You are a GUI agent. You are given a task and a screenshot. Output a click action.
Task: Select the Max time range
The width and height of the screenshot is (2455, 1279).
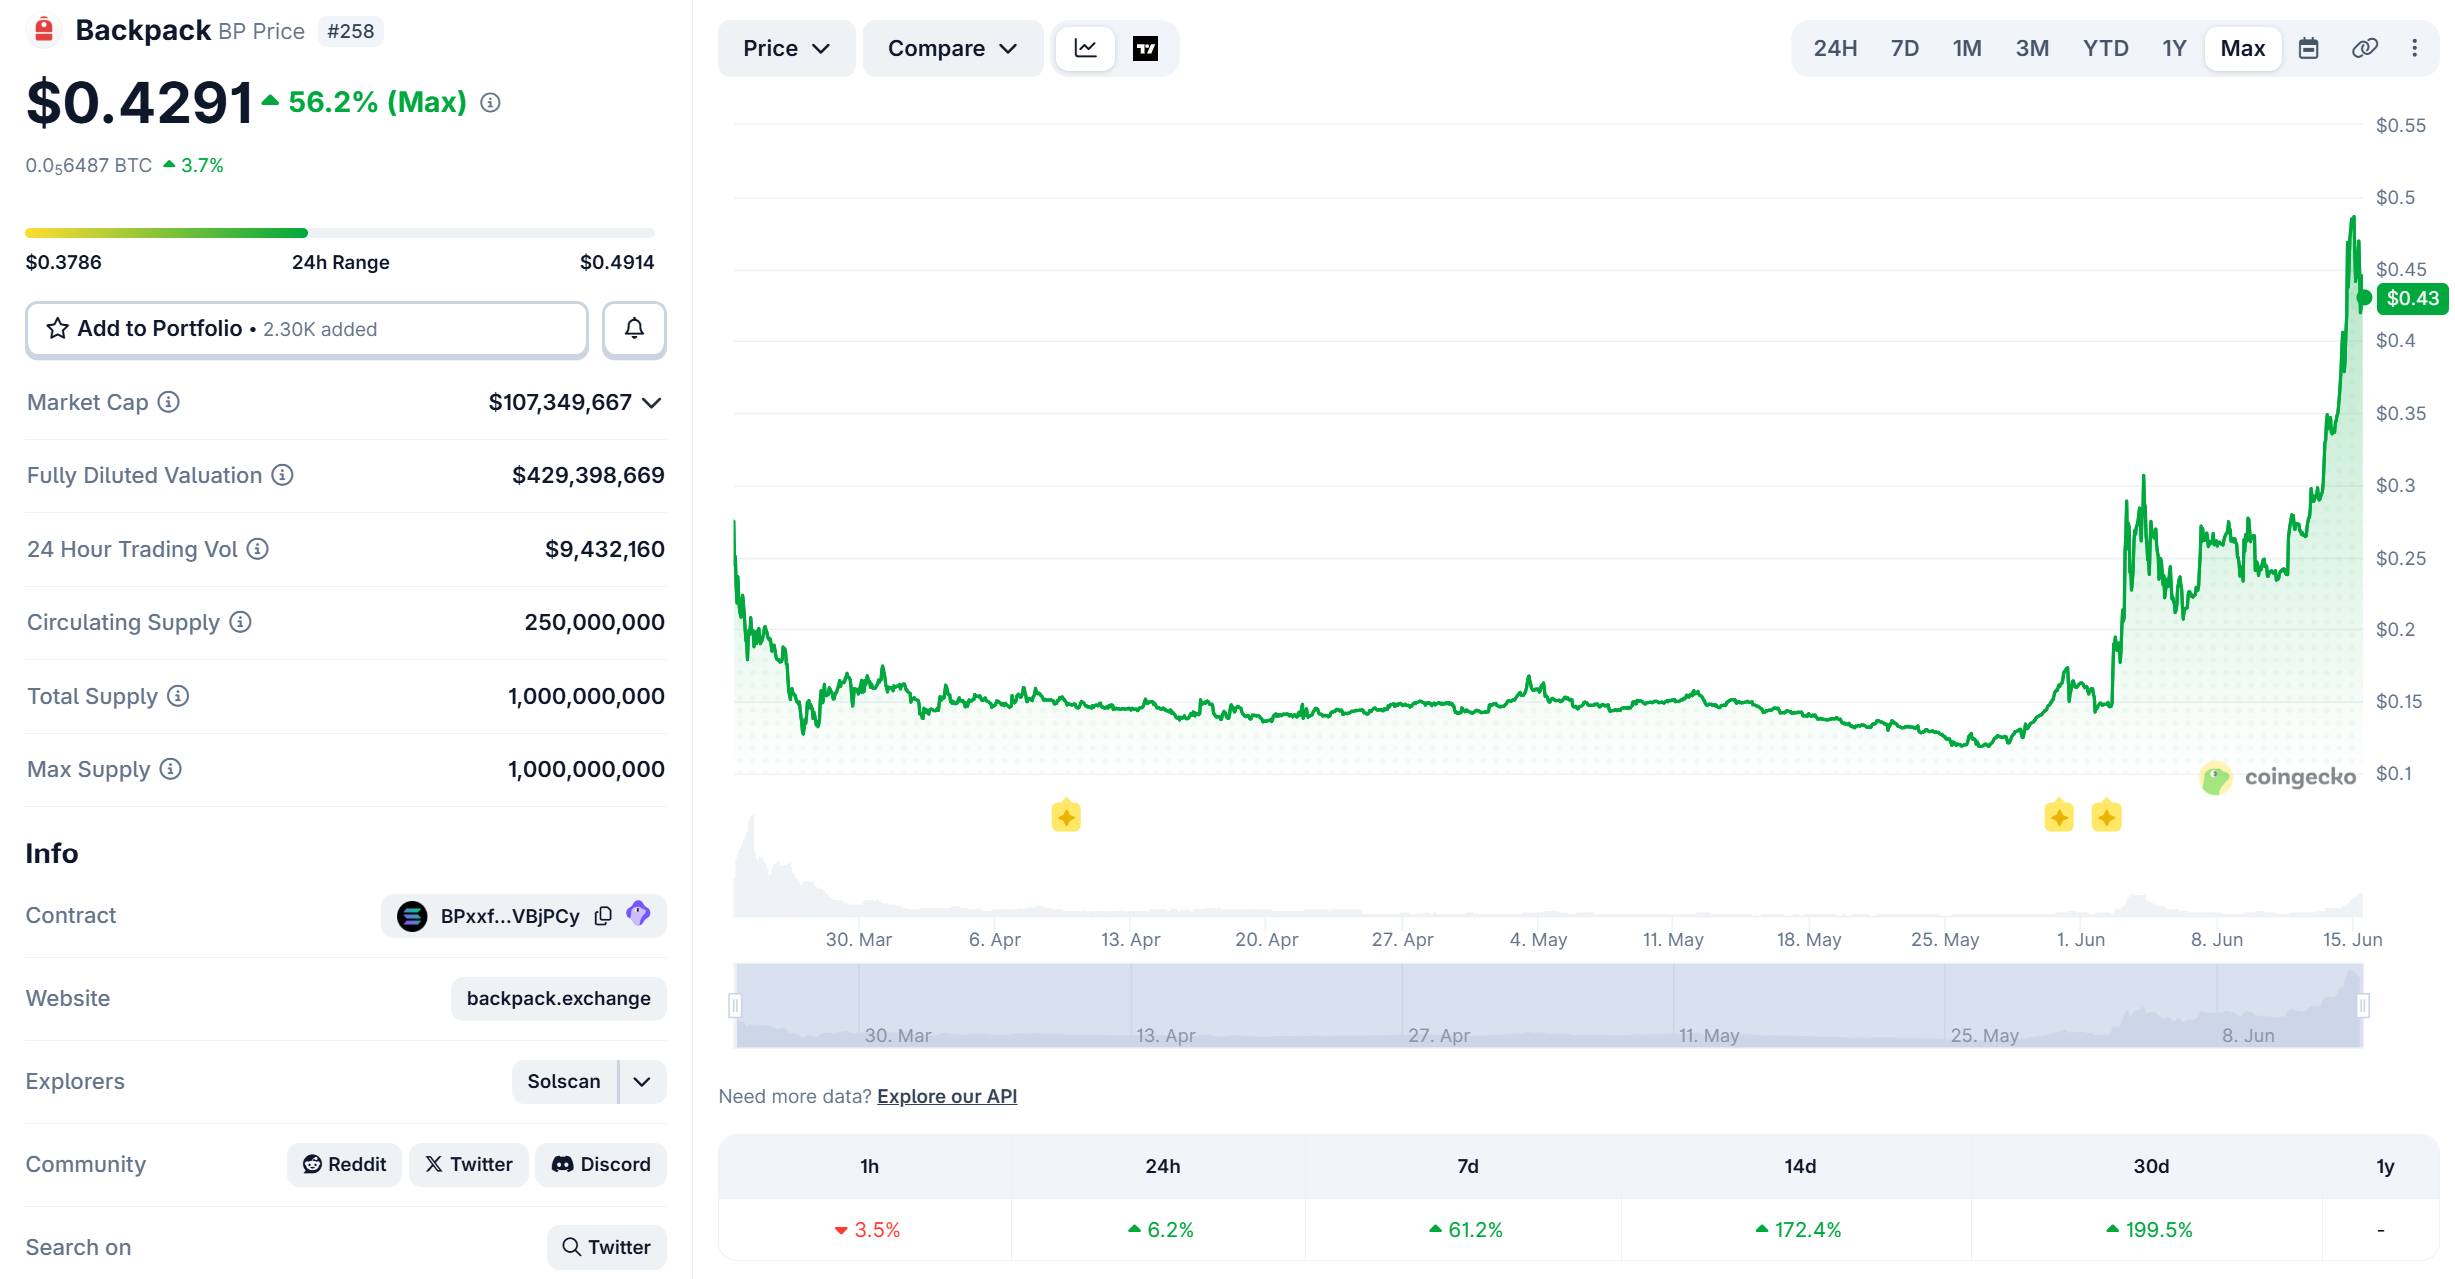2243,48
